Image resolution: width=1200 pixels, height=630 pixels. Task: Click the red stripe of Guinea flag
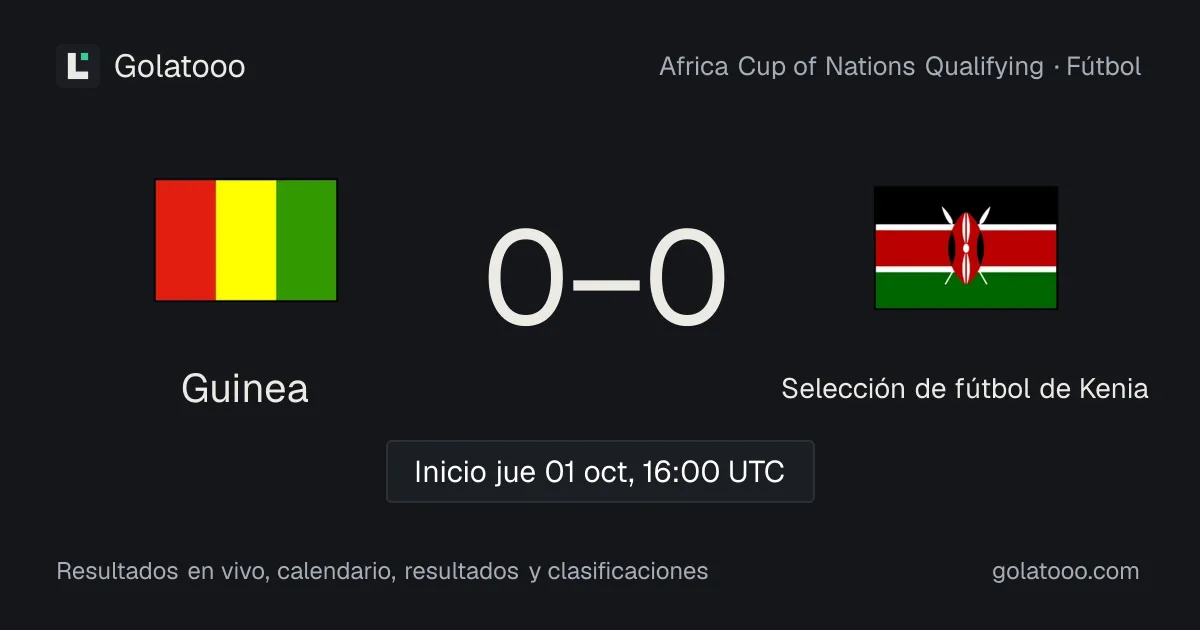[x=185, y=240]
